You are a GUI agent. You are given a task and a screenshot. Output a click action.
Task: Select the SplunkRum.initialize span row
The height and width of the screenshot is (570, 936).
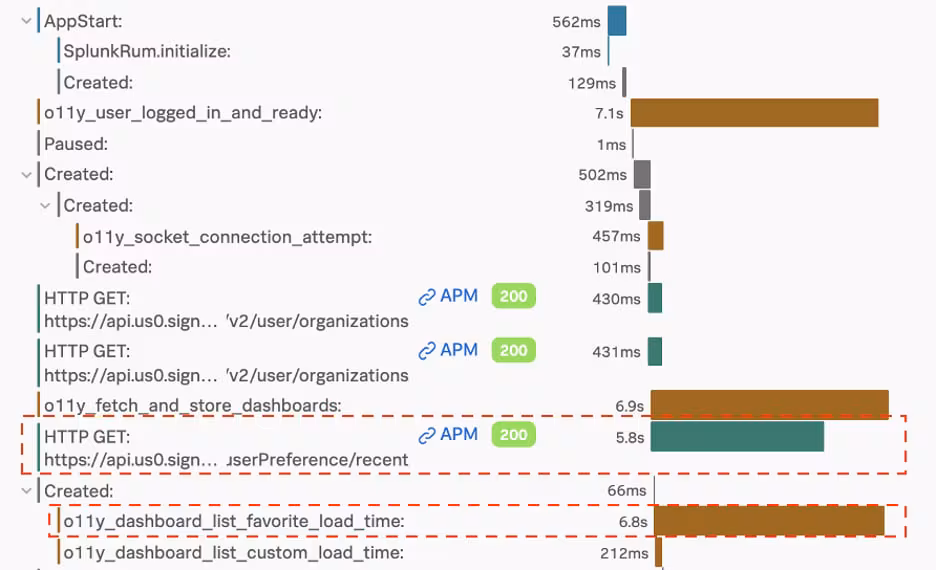(x=147, y=51)
